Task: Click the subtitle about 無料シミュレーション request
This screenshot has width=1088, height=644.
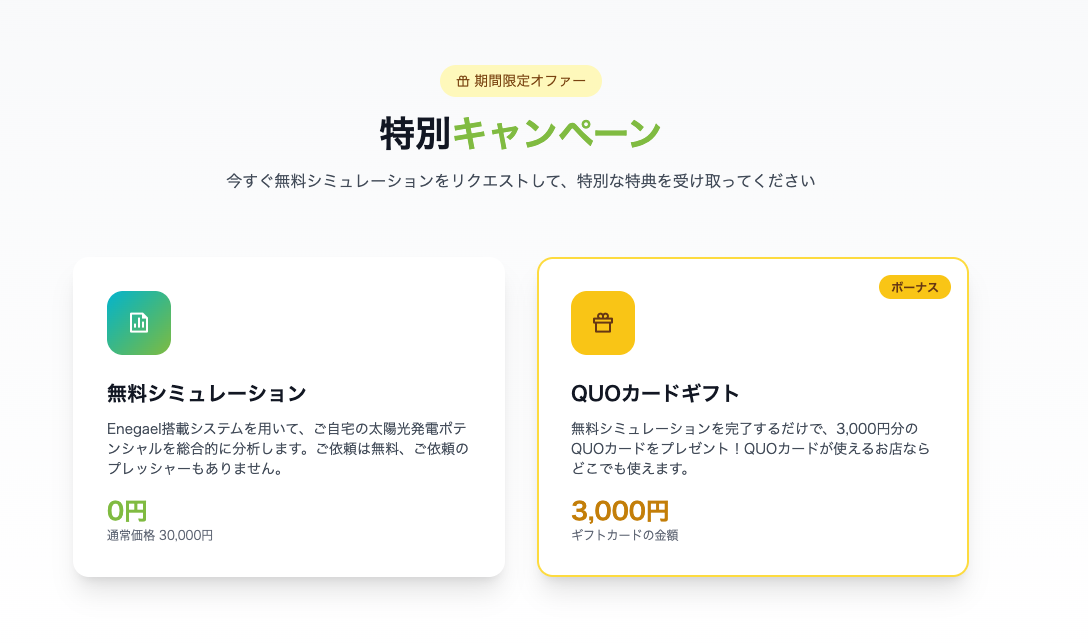Action: click(519, 181)
